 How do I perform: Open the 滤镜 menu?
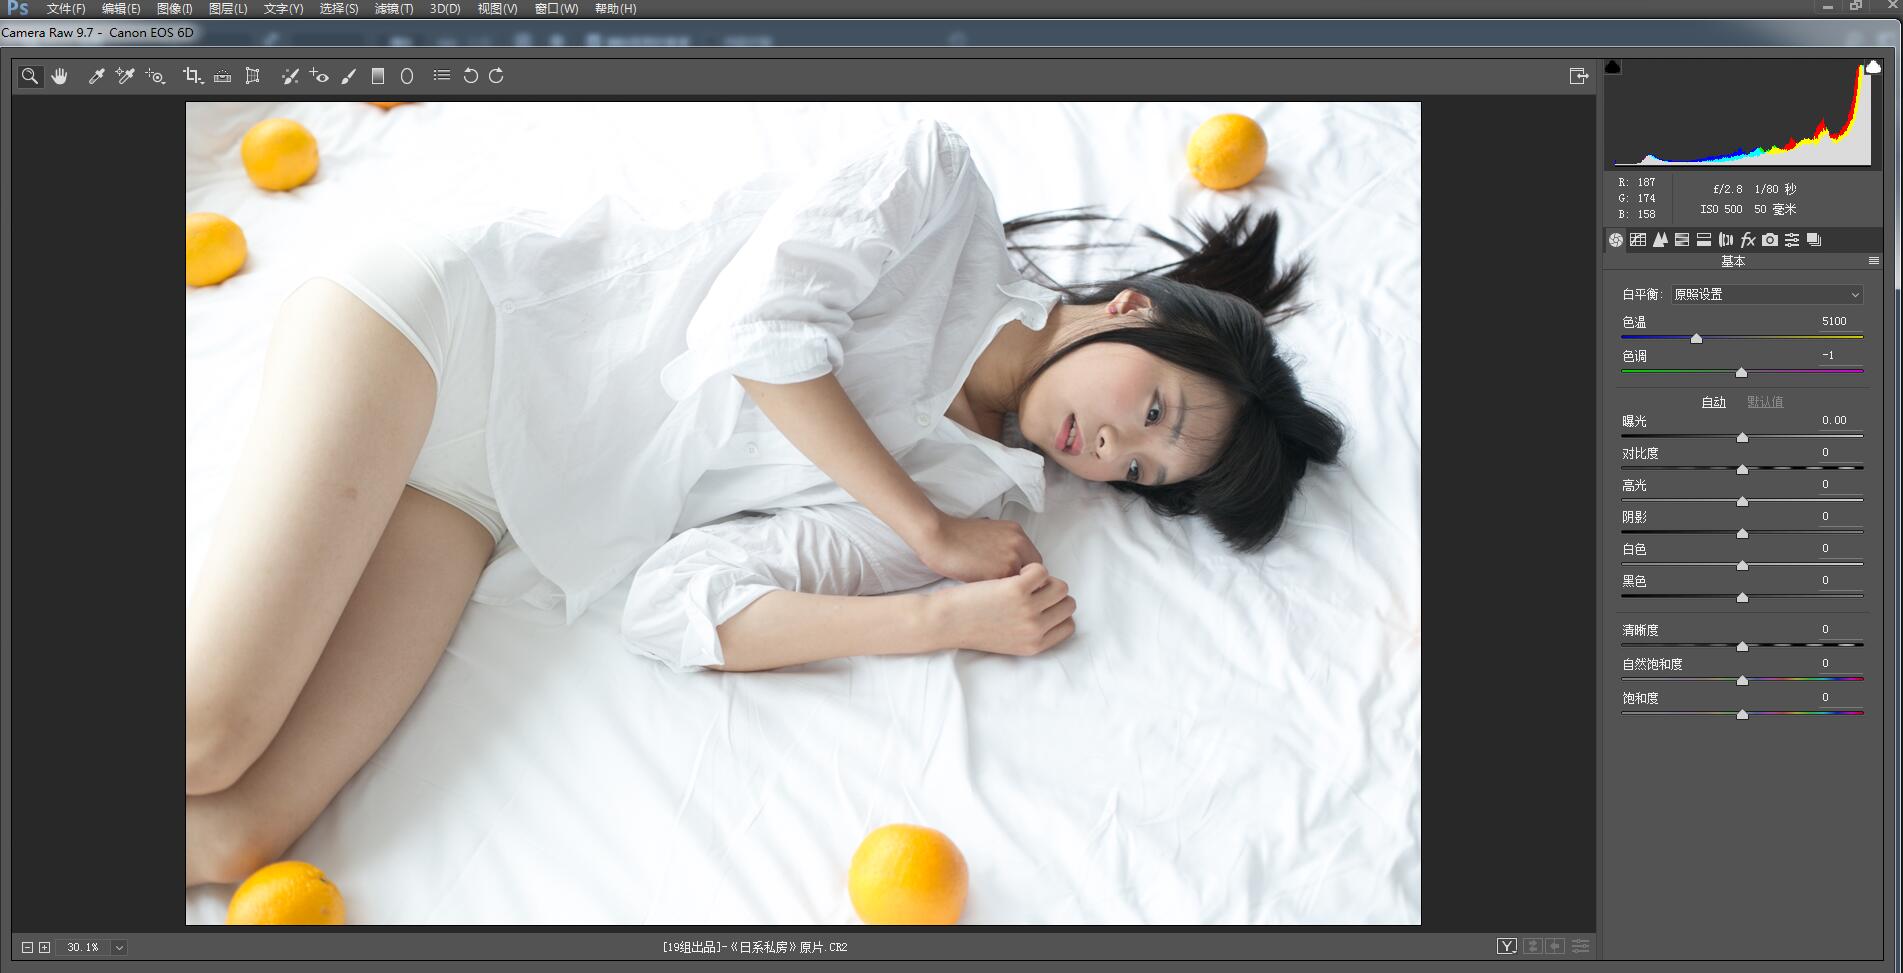pos(394,8)
